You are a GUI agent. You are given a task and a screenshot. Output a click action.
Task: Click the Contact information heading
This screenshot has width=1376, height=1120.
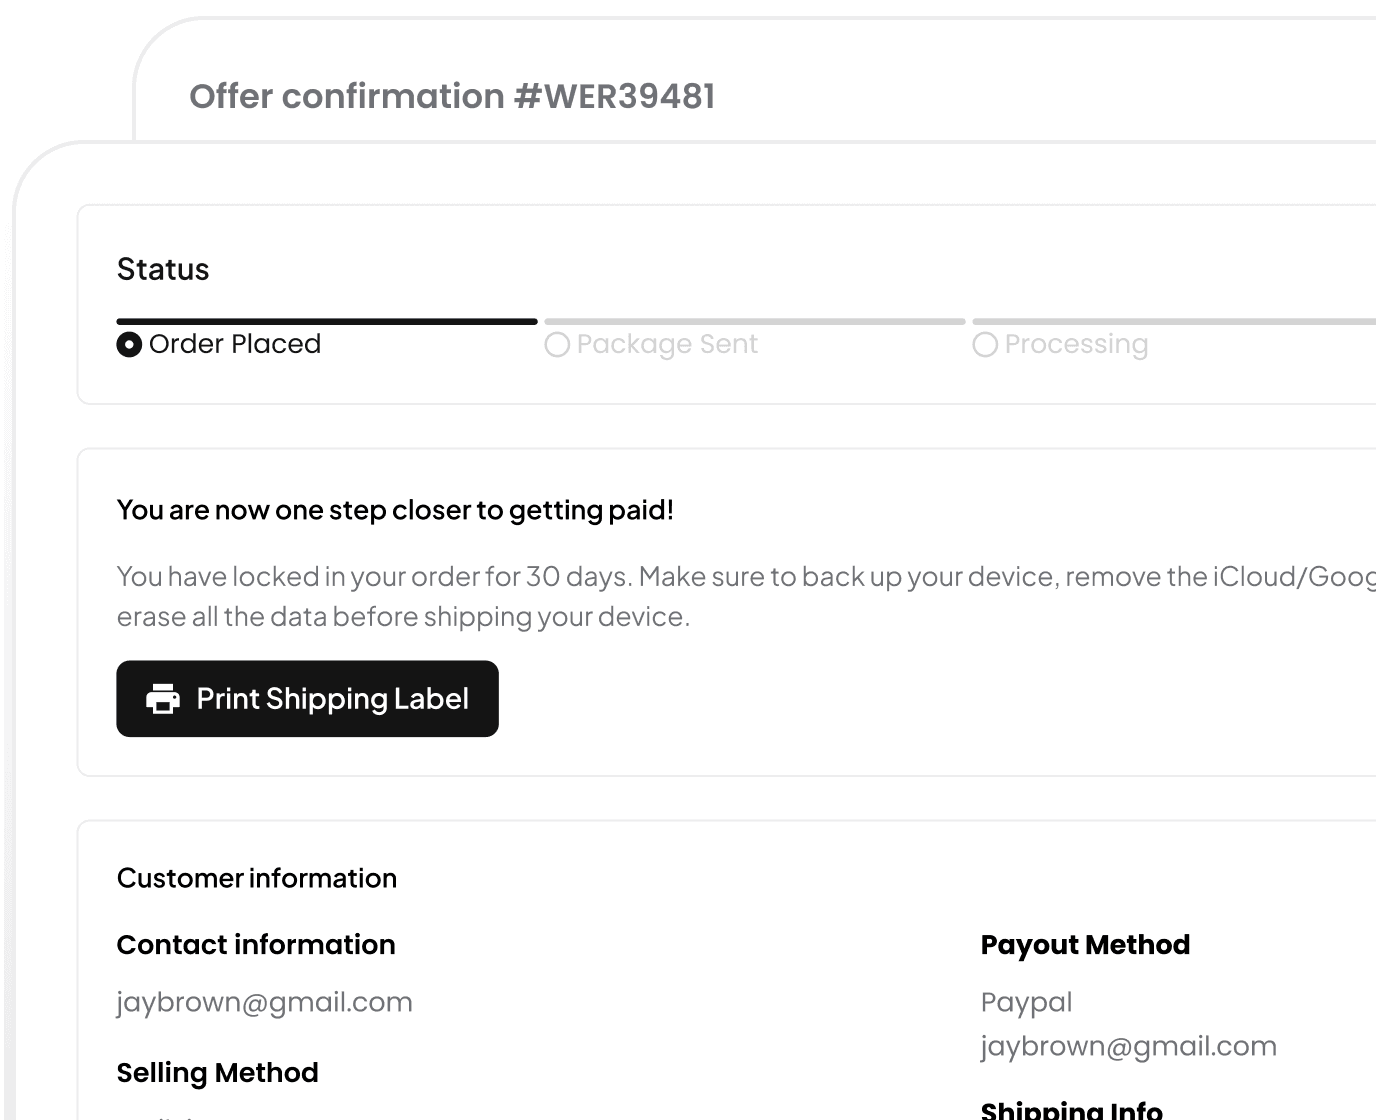coord(256,945)
